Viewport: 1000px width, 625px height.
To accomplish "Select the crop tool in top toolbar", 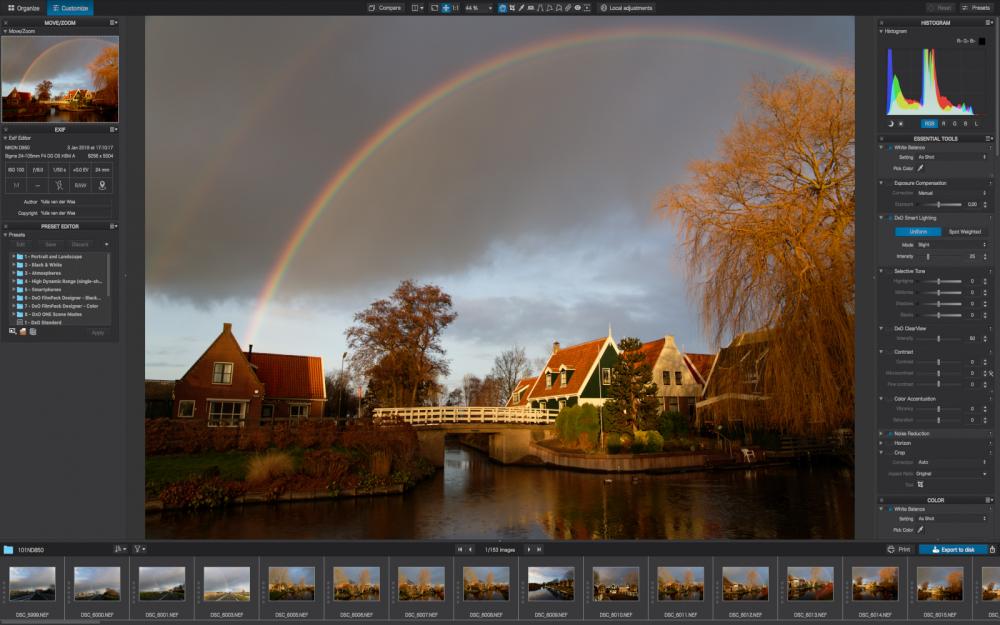I will click(x=511, y=8).
